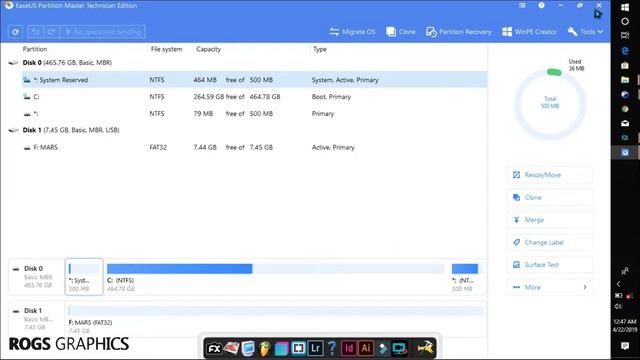This screenshot has width=640, height=360.
Task: Click Surface Test in the side panel
Action: click(550, 264)
